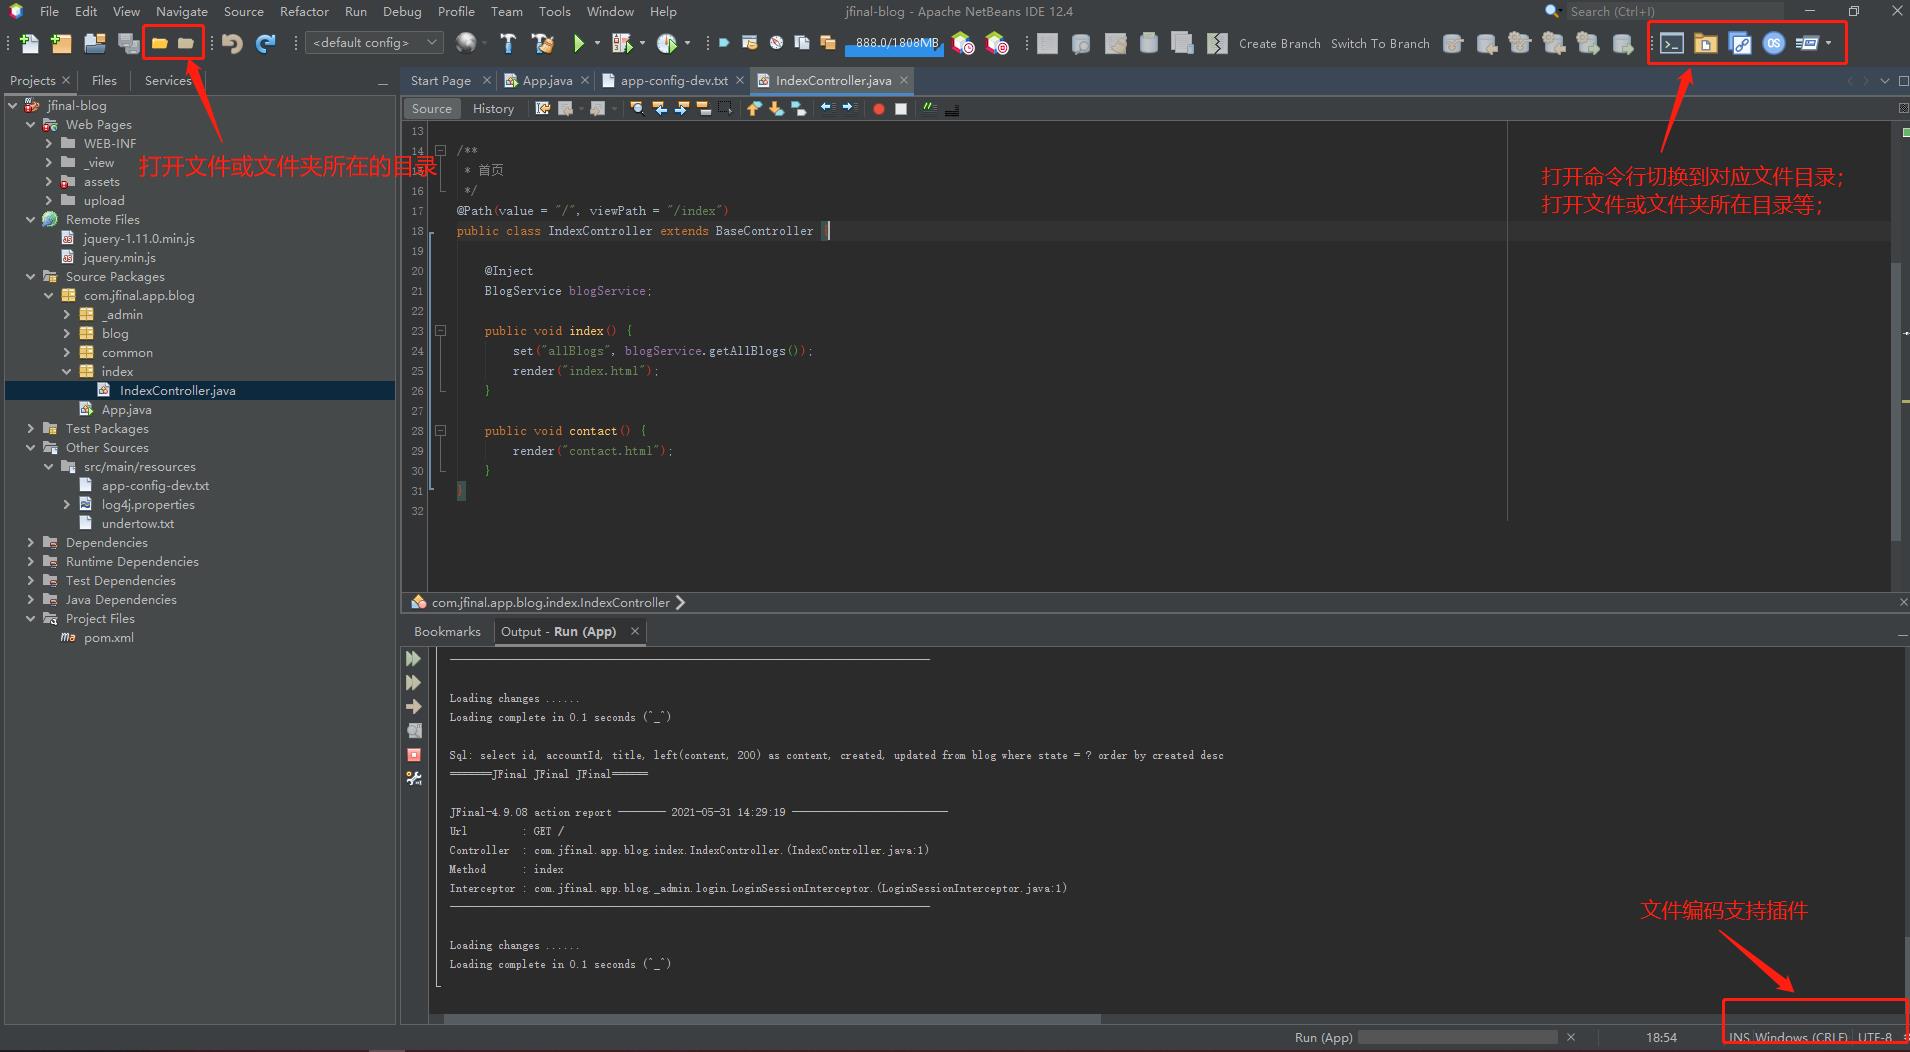The height and width of the screenshot is (1052, 1910).
Task: Cancel the Run (App) progress task
Action: tap(1571, 1037)
